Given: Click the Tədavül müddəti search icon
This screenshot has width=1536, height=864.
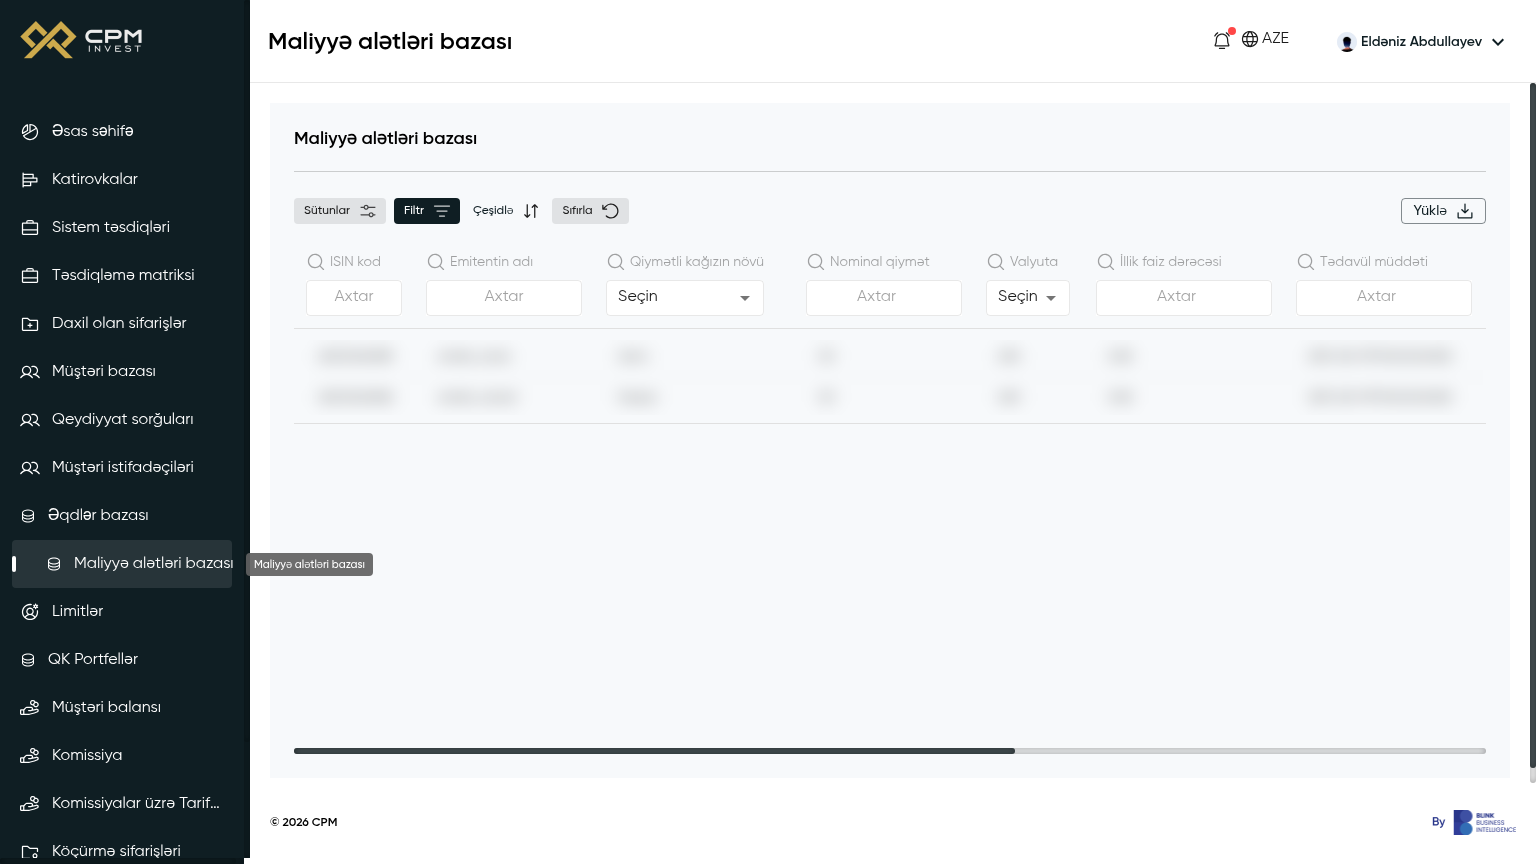Looking at the screenshot, I should (x=1305, y=262).
